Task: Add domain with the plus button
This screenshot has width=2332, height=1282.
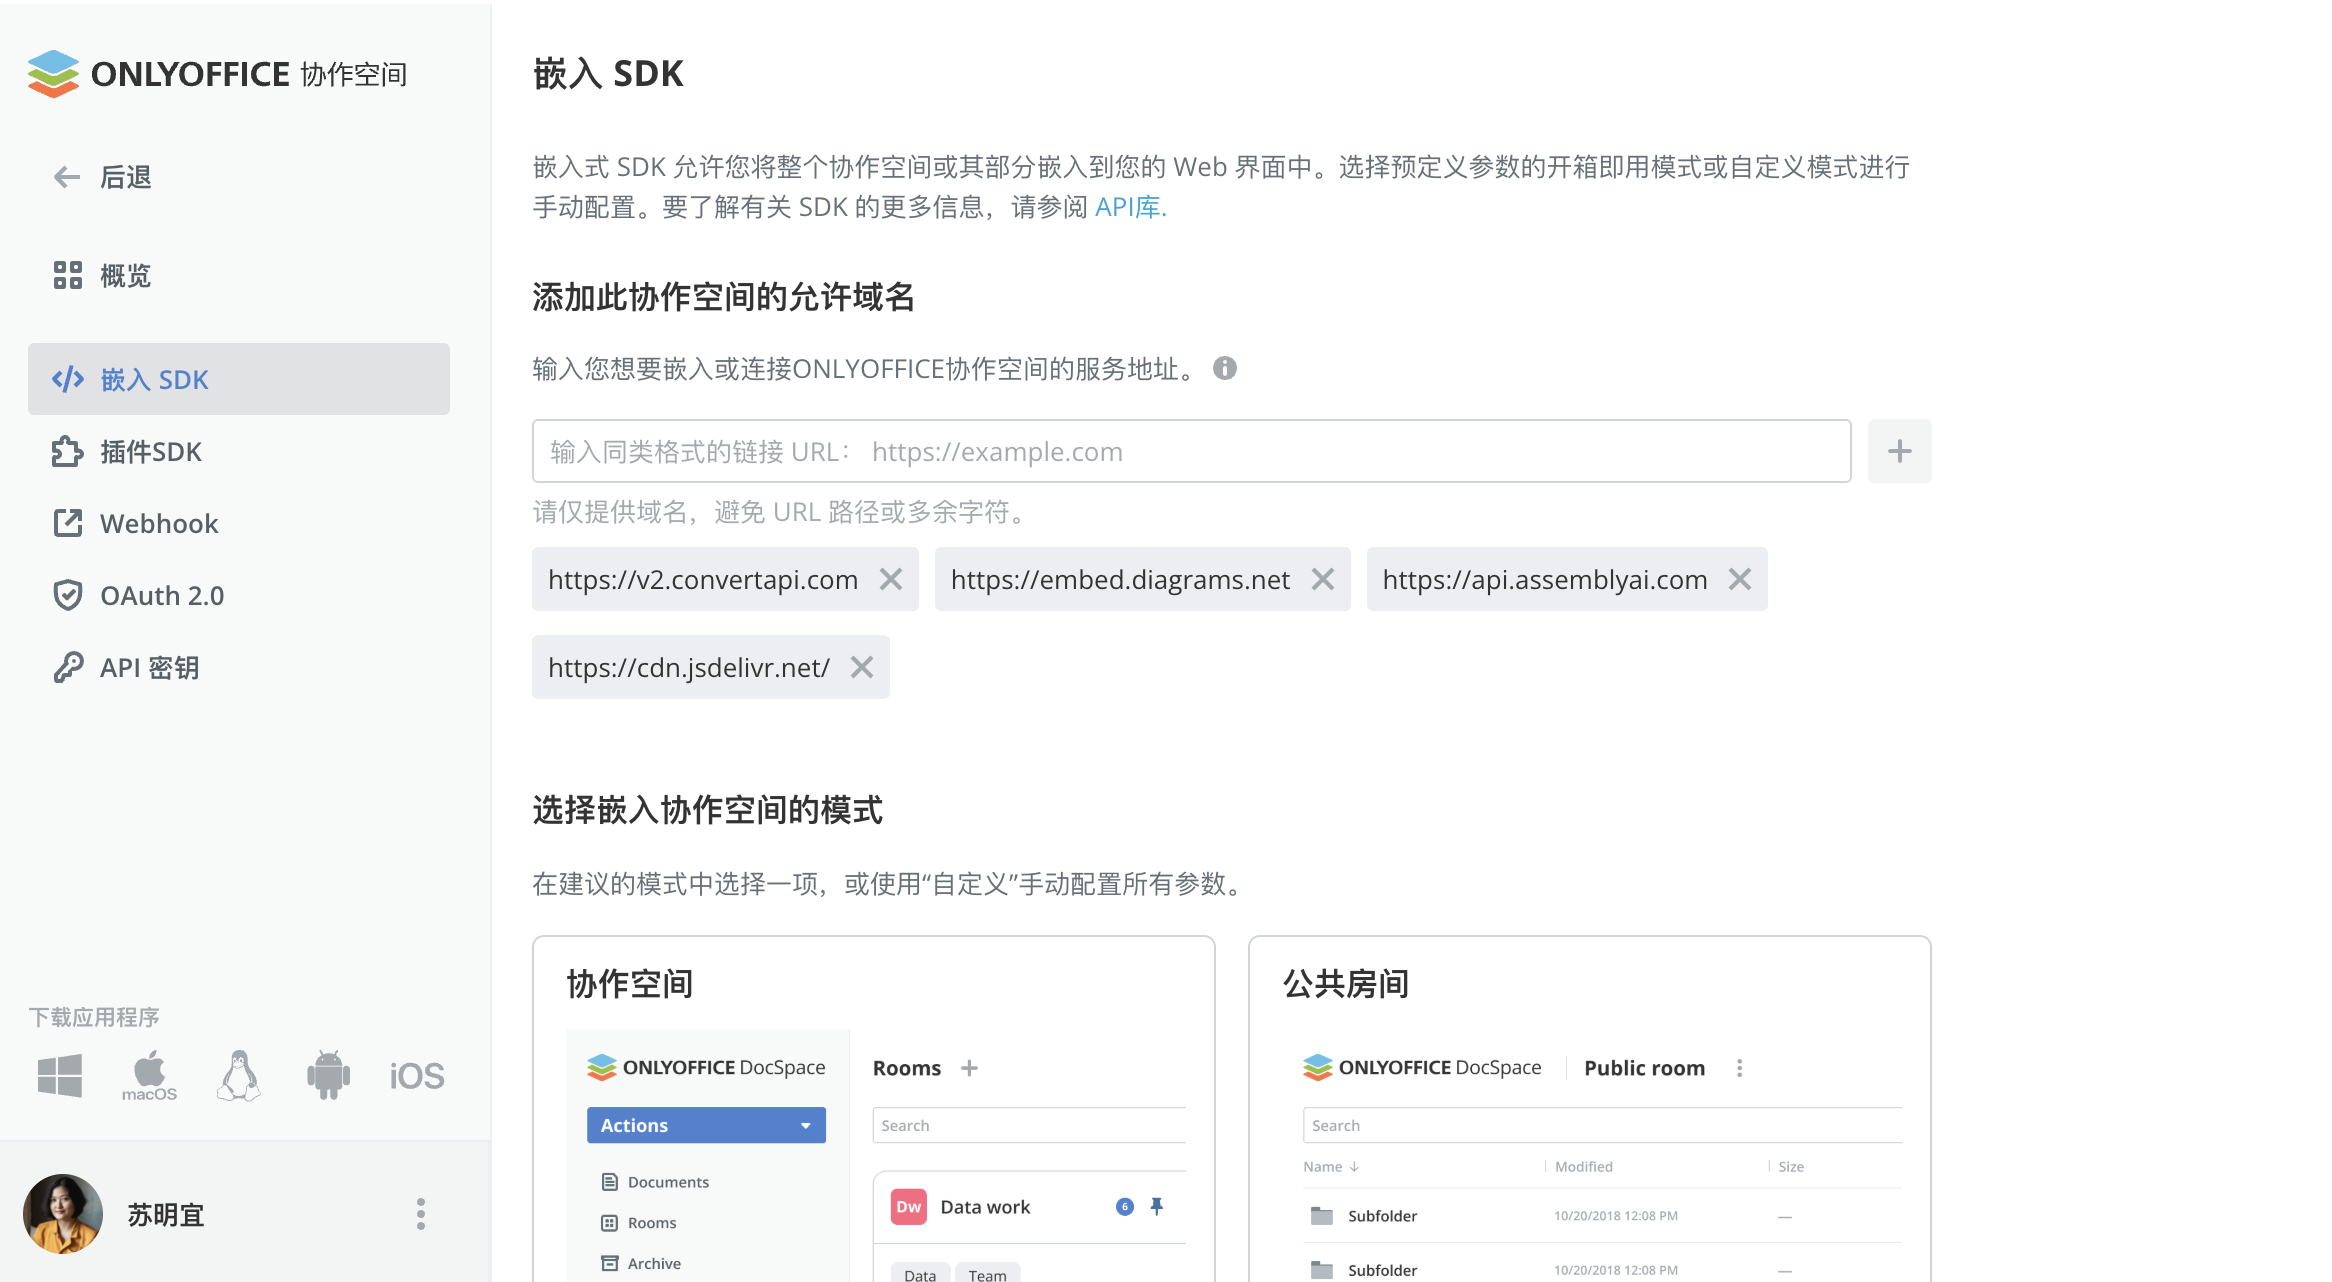Action: click(x=1899, y=451)
